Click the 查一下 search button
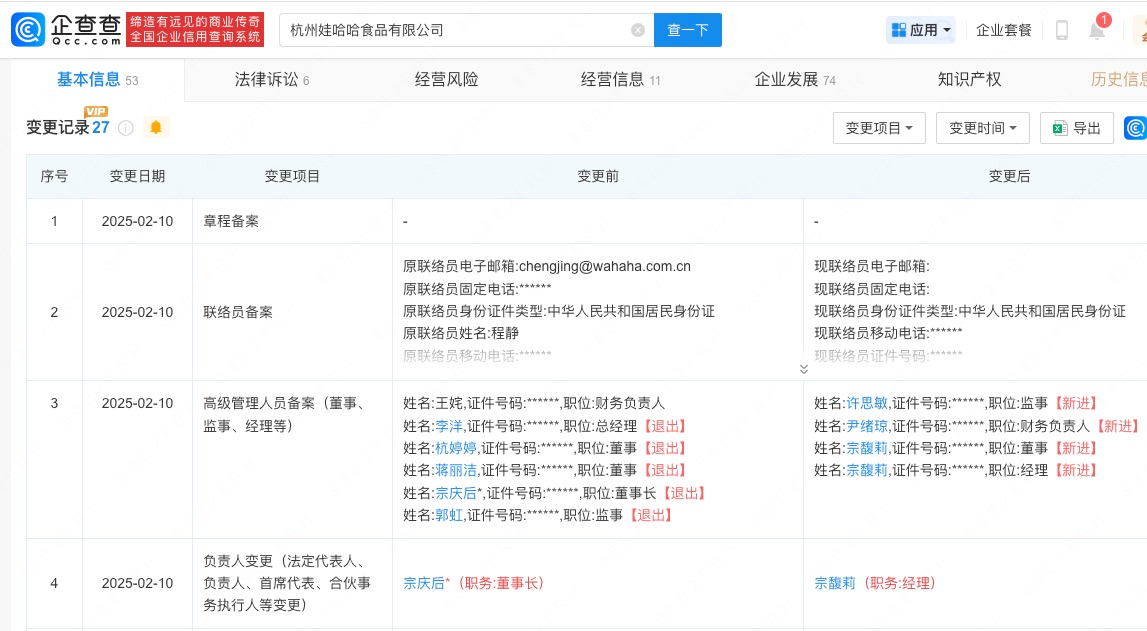 [688, 30]
